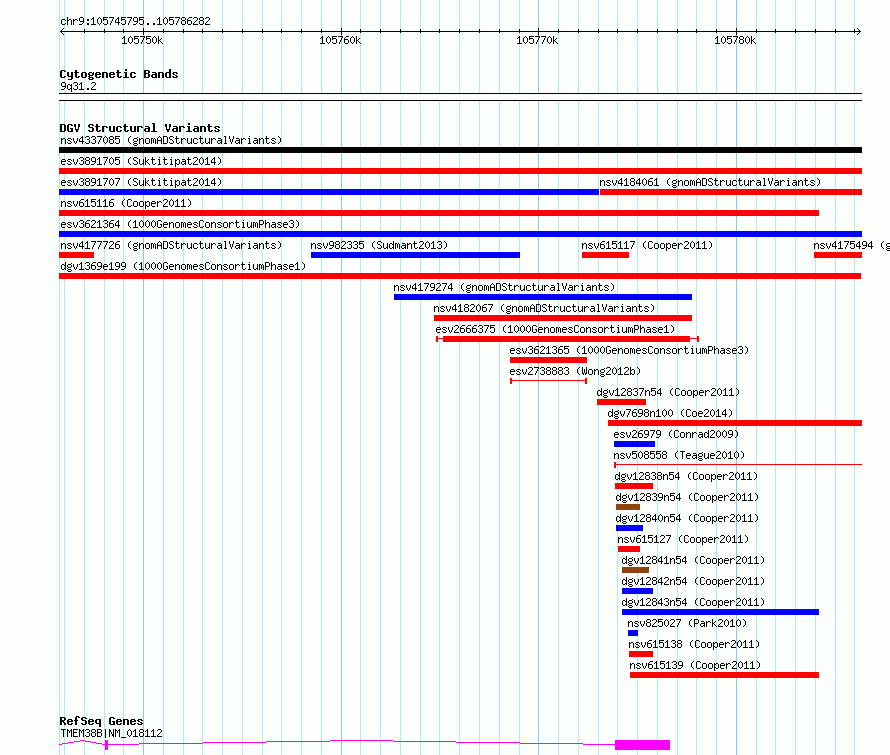Click the red bar under nsv4175494
Screen dimensions: 890x755
click(x=838, y=255)
